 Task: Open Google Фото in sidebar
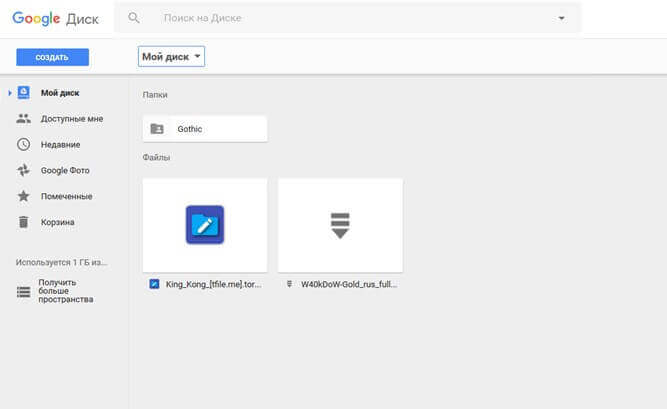(65, 171)
